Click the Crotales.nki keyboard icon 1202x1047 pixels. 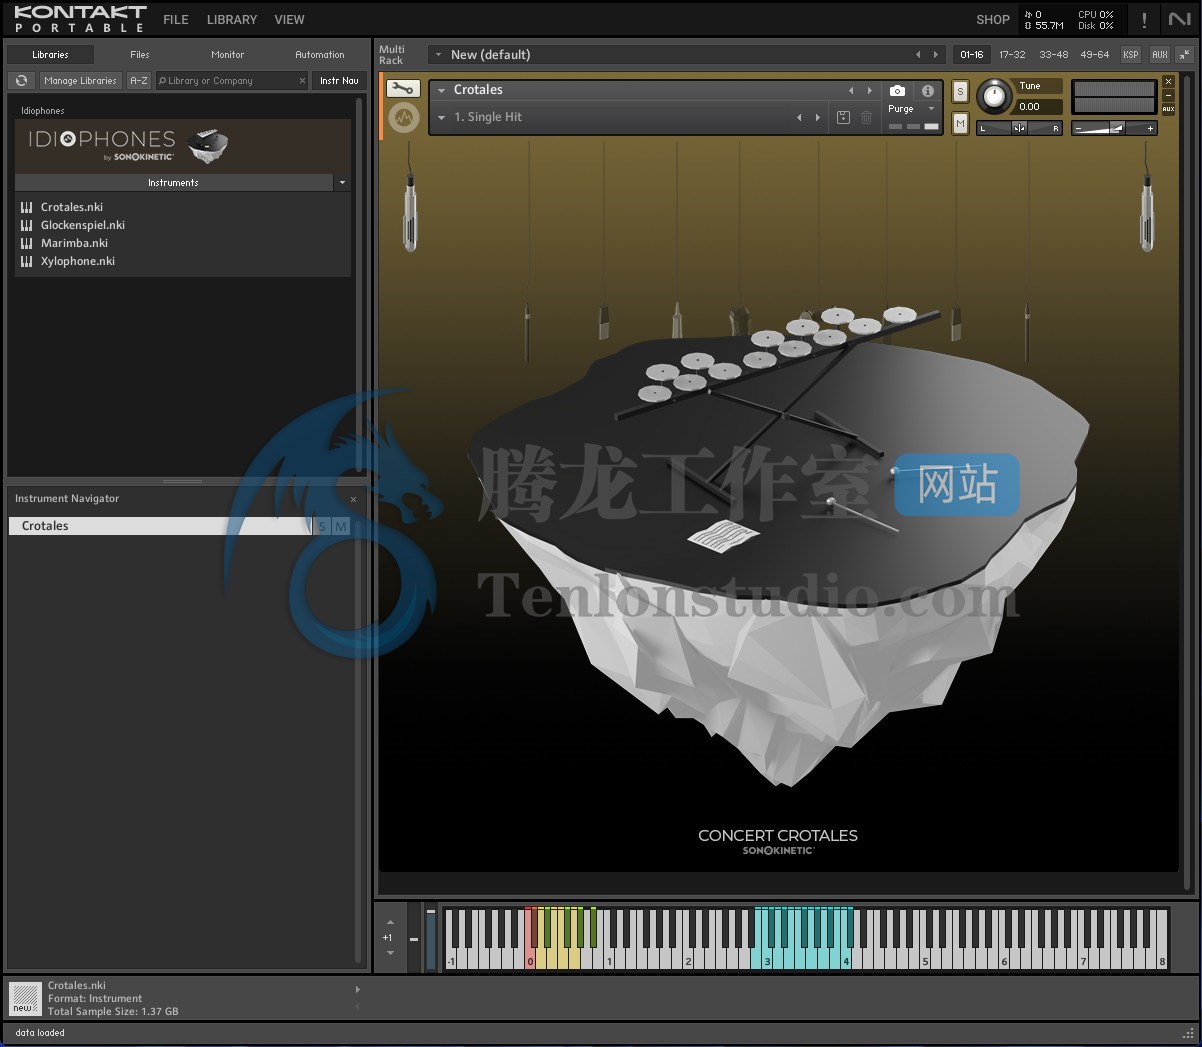(x=27, y=207)
